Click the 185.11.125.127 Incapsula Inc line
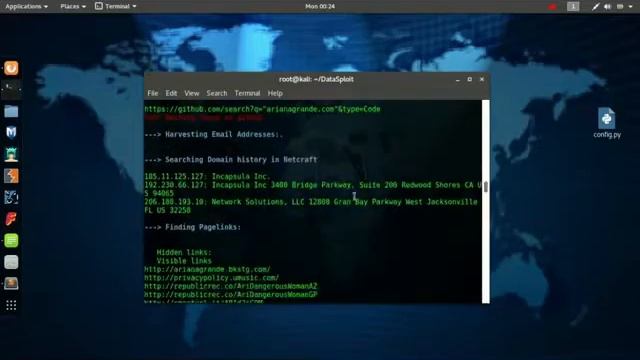The height and width of the screenshot is (360, 640). pyautogui.click(x=207, y=176)
